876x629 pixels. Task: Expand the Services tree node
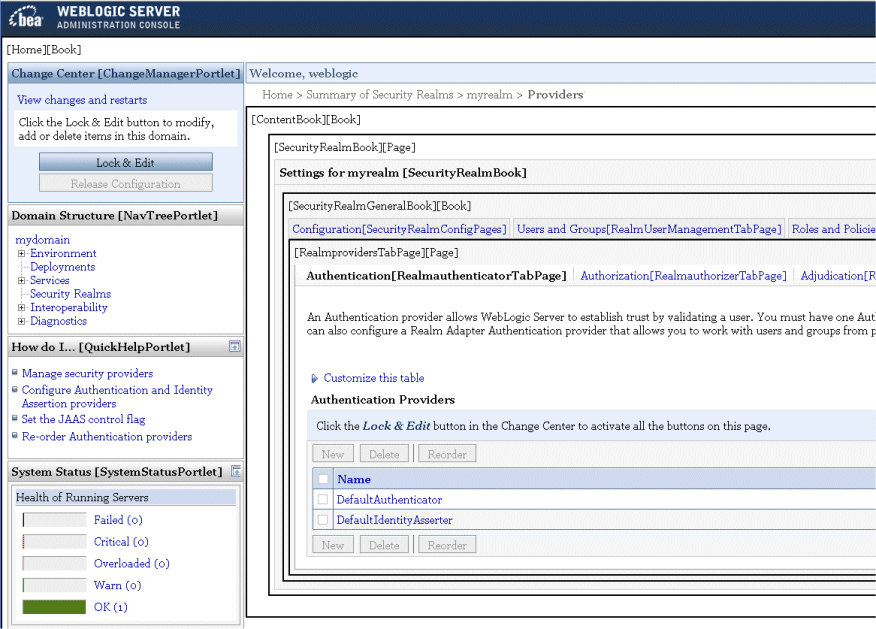[x=22, y=280]
